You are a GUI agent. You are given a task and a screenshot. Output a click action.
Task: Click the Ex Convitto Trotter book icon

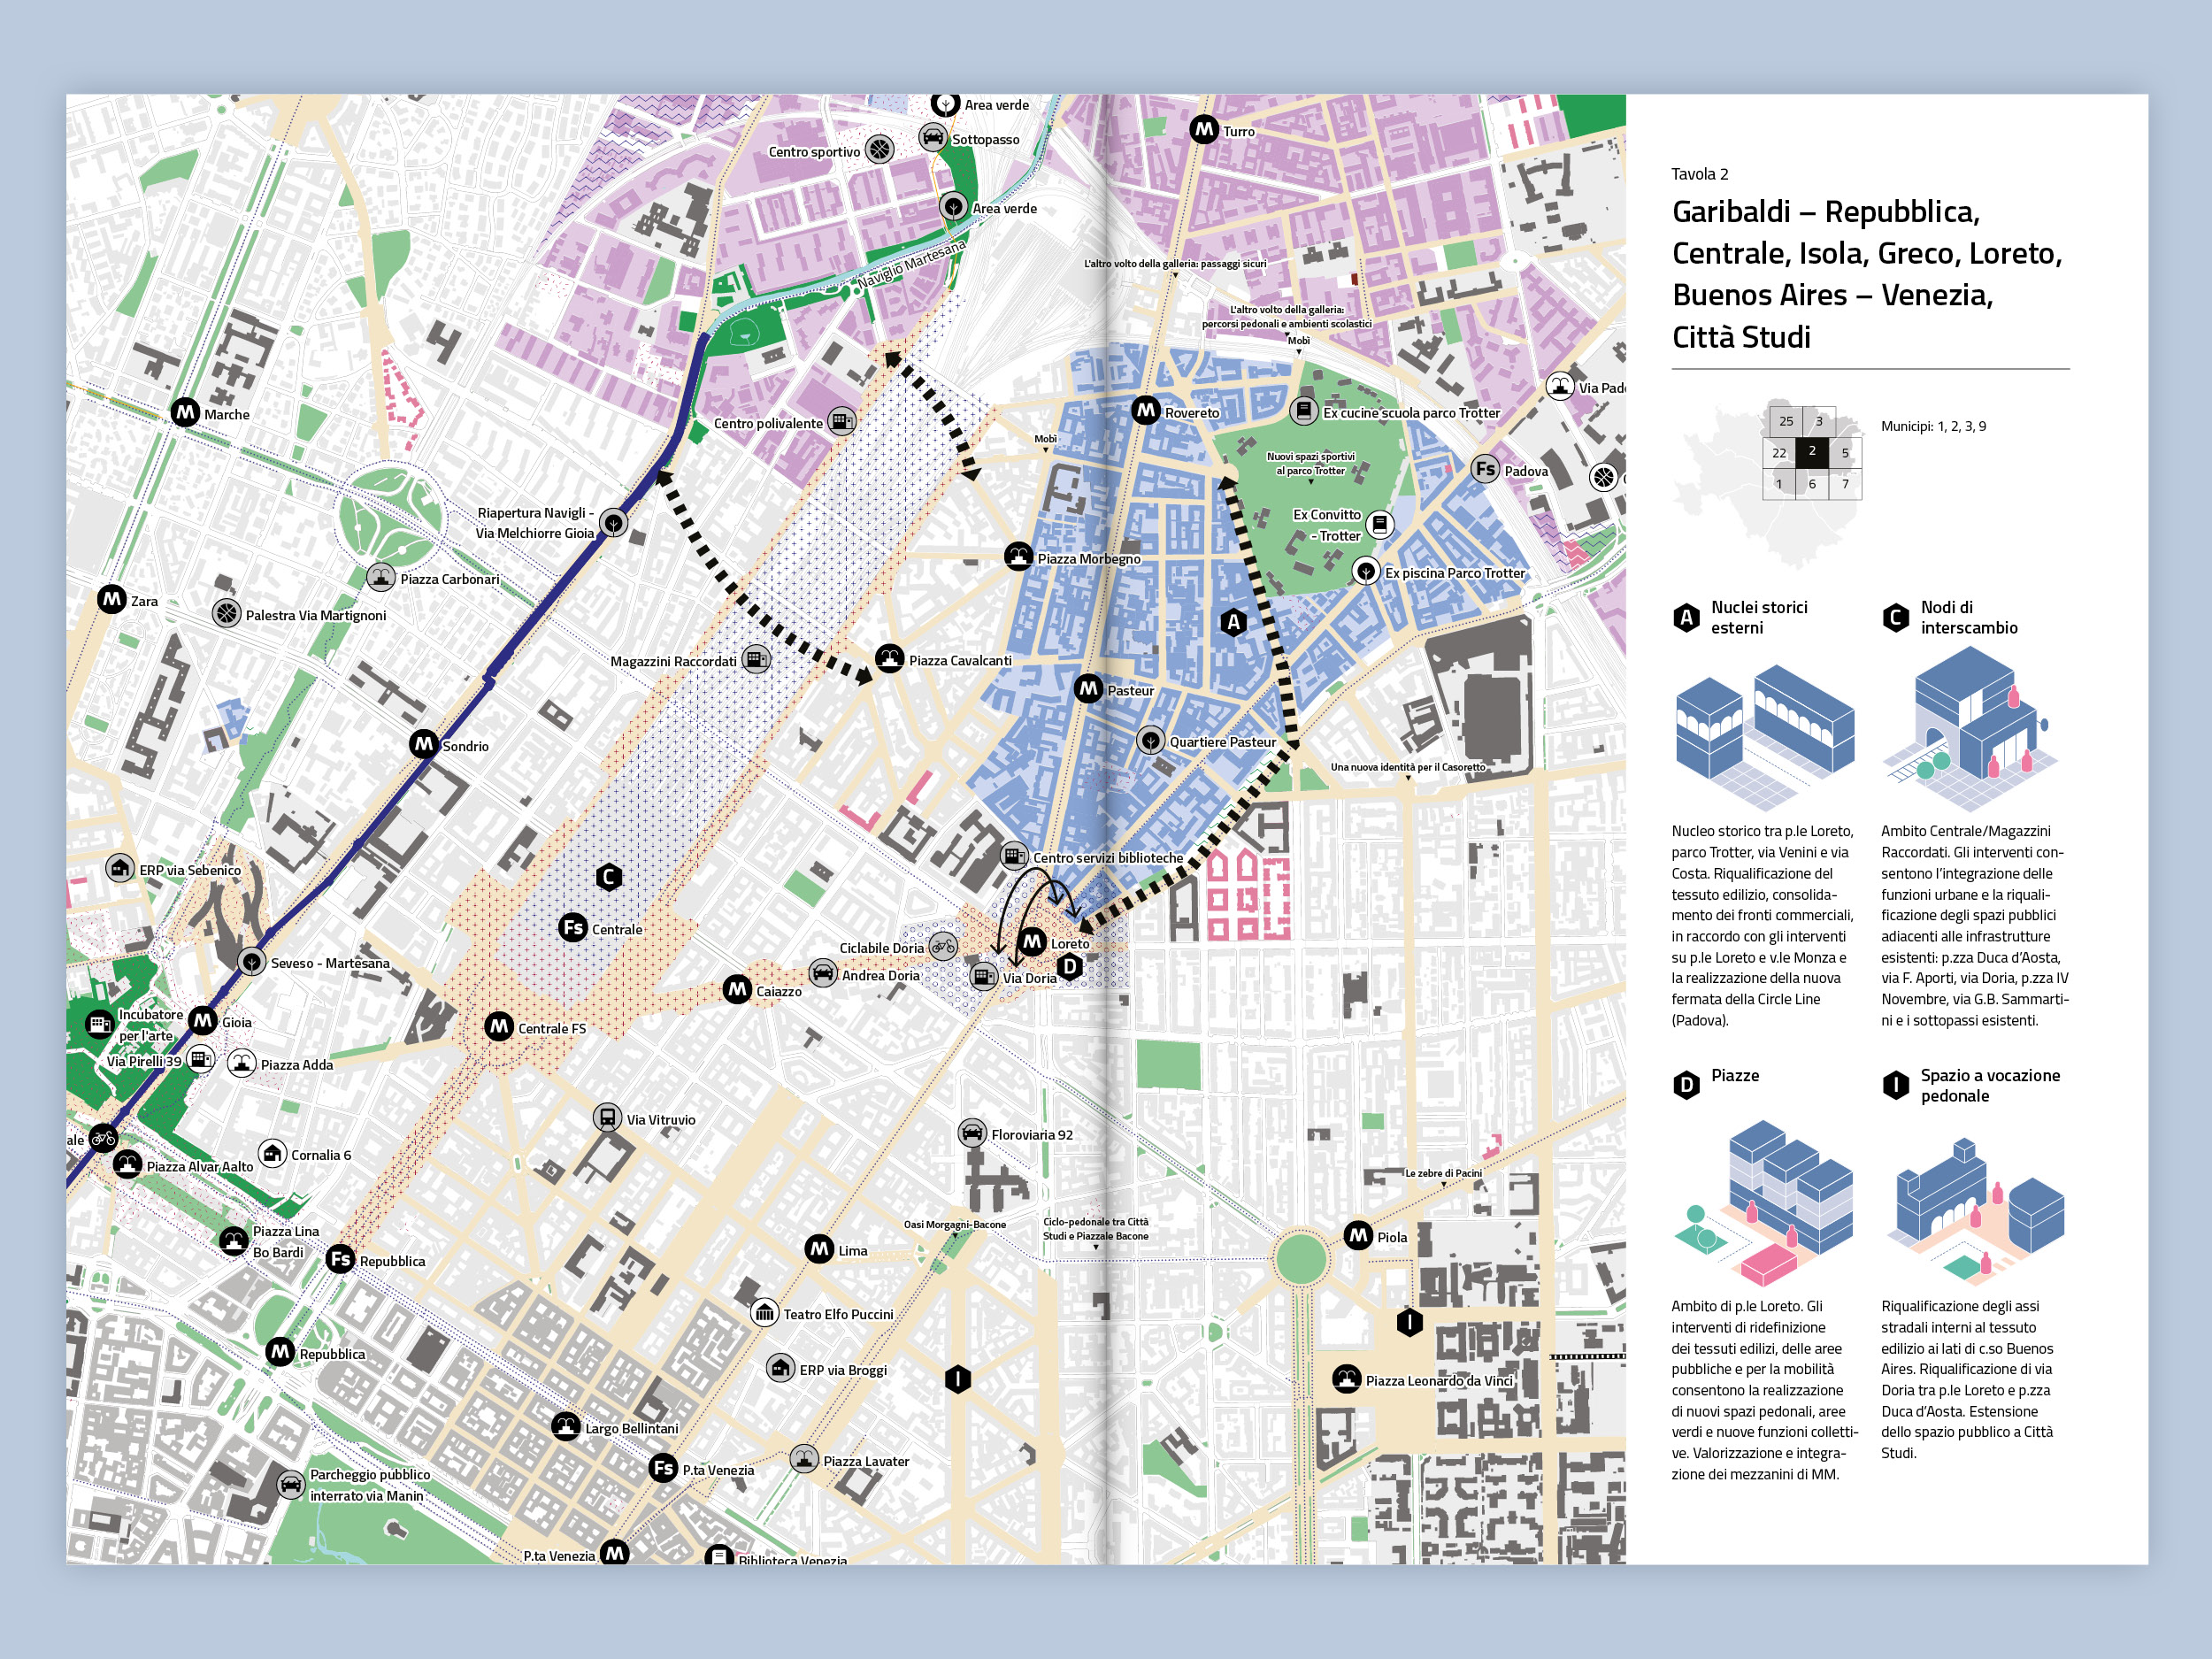[1380, 523]
